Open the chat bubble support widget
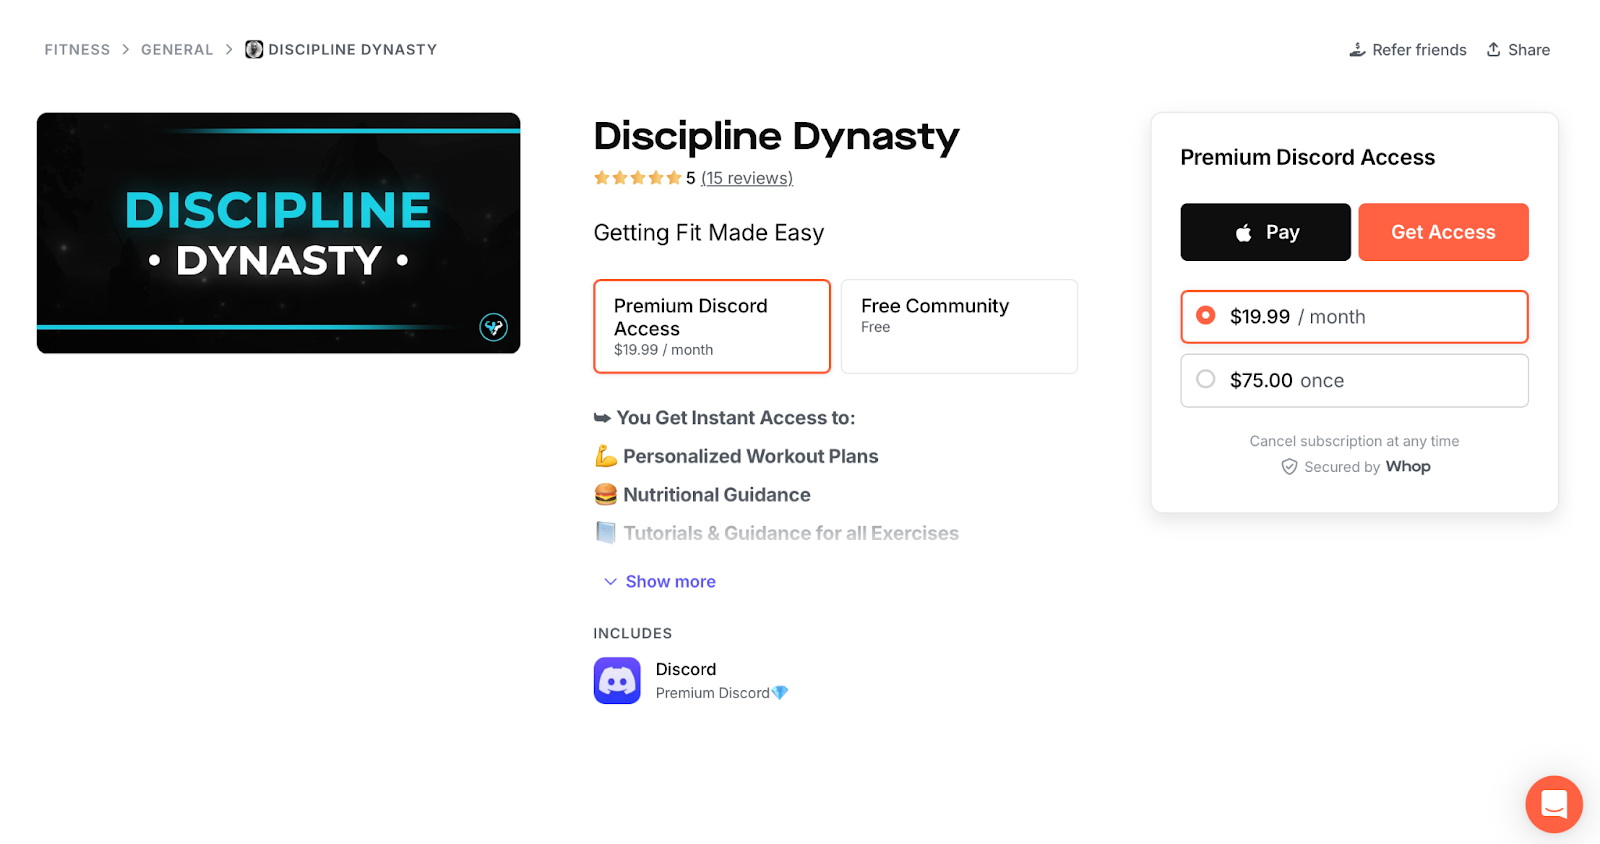The height and width of the screenshot is (844, 1600). tap(1554, 804)
